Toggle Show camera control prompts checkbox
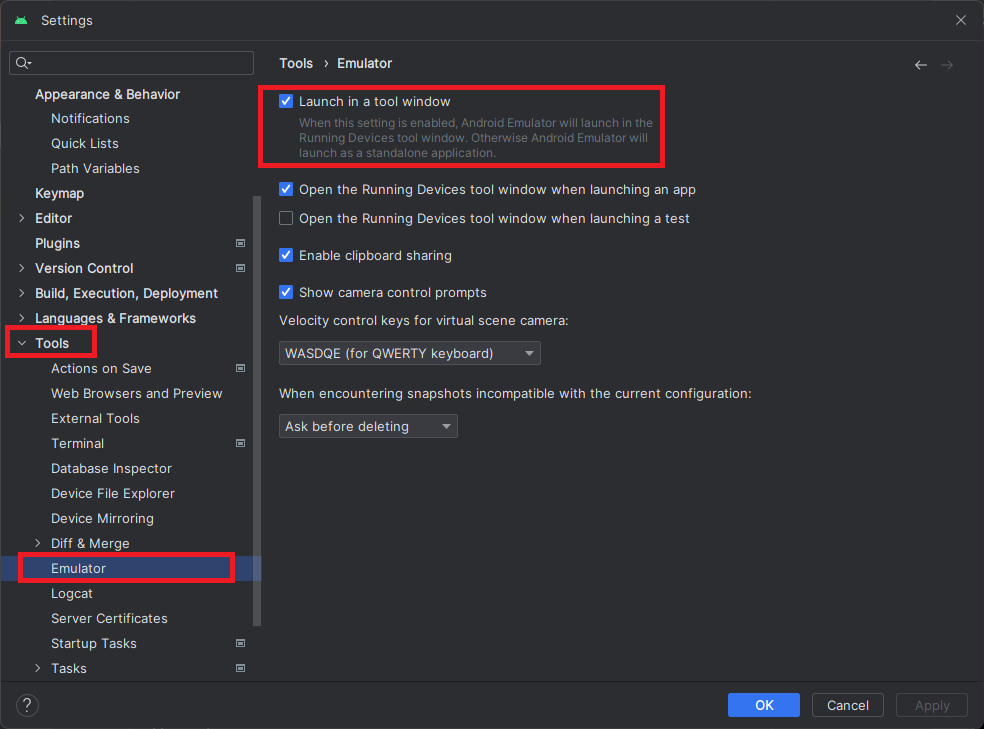Viewport: 984px width, 729px height. pyautogui.click(x=286, y=292)
